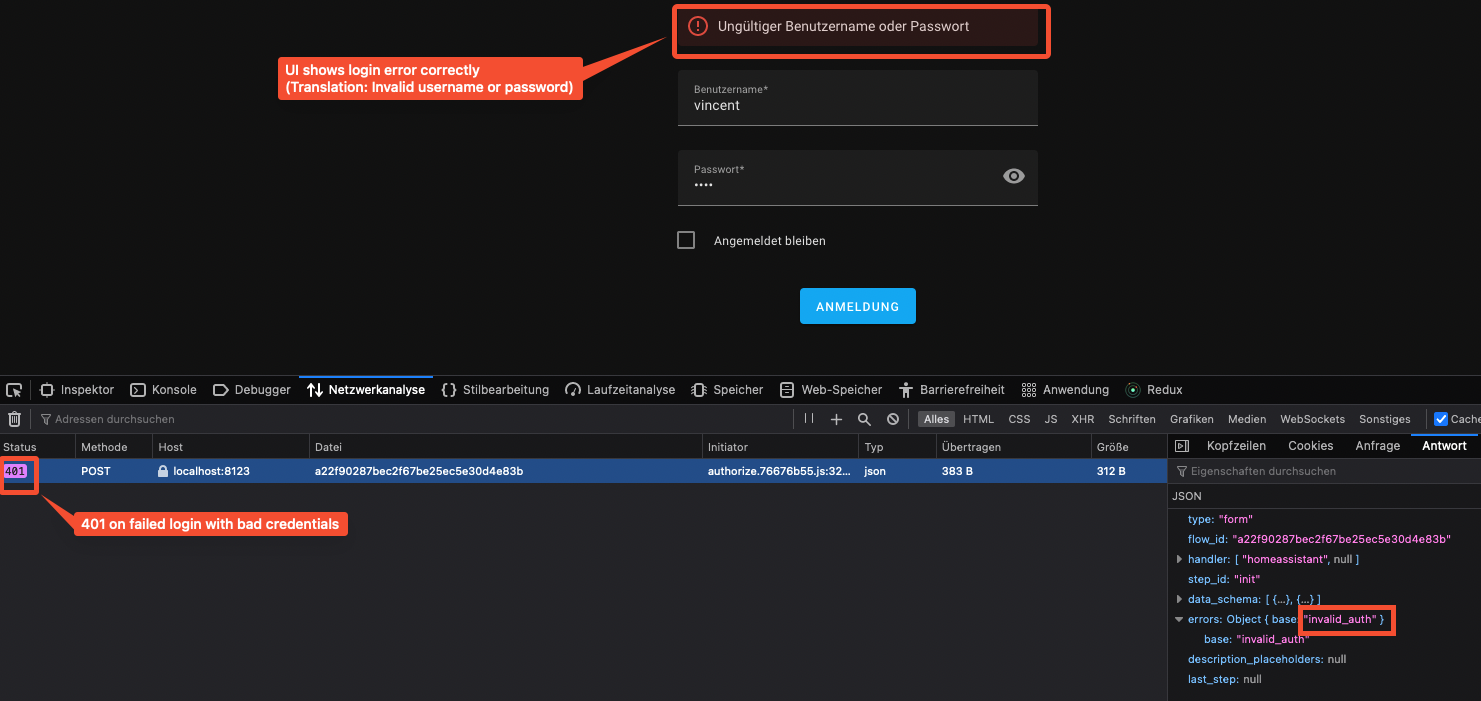This screenshot has width=1481, height=701.
Task: Click the lock icon beside localhost:8123
Action: click(x=163, y=471)
